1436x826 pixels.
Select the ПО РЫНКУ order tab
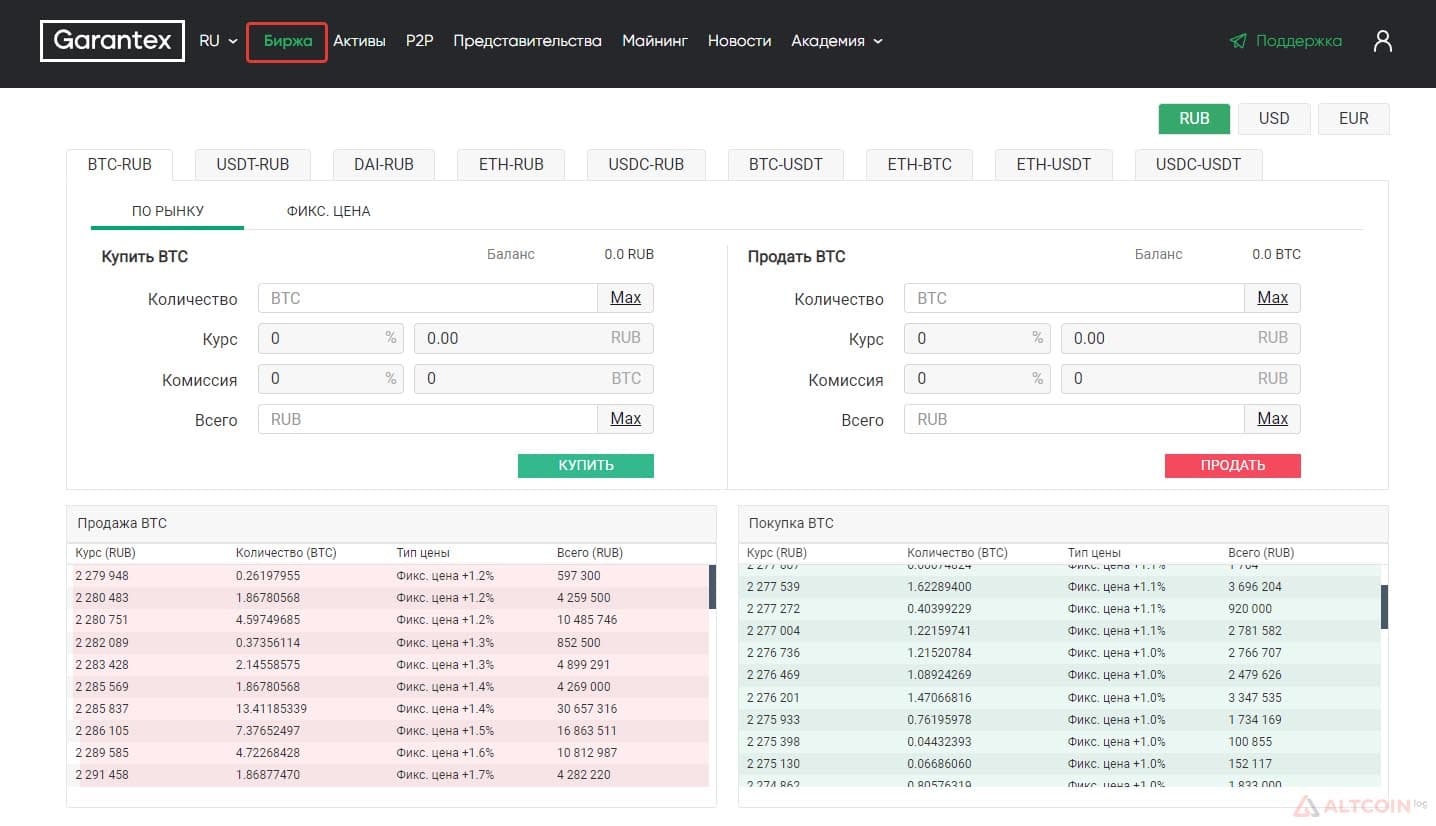[168, 211]
